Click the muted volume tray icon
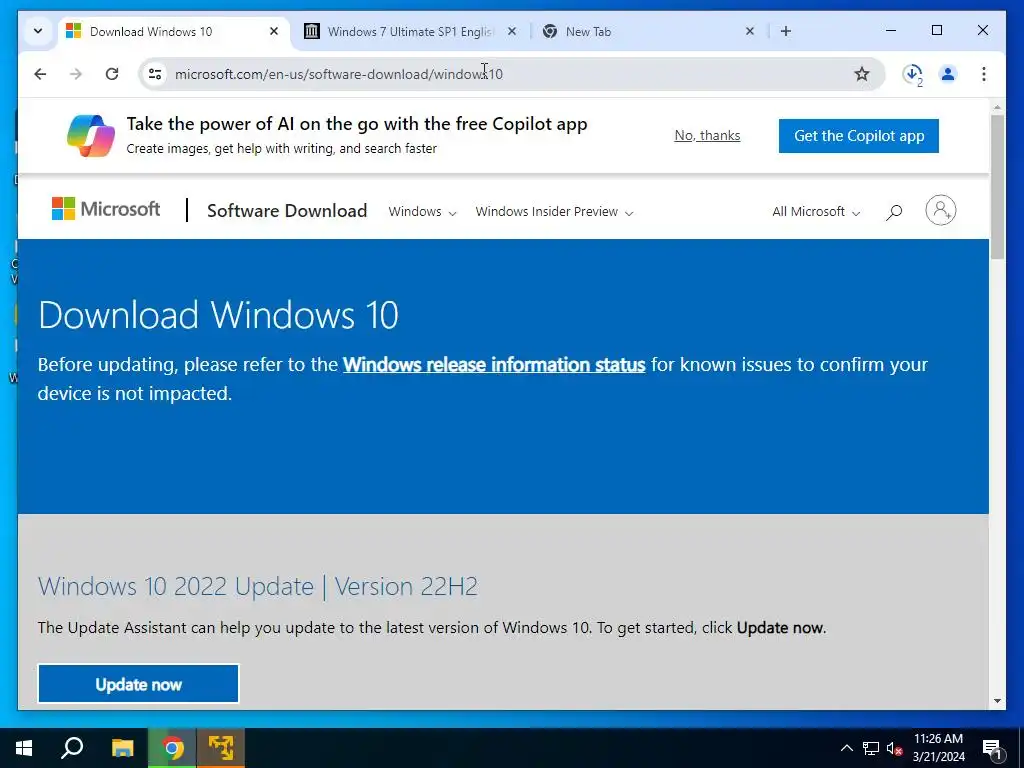Screen dimensions: 1024x768 point(894,748)
